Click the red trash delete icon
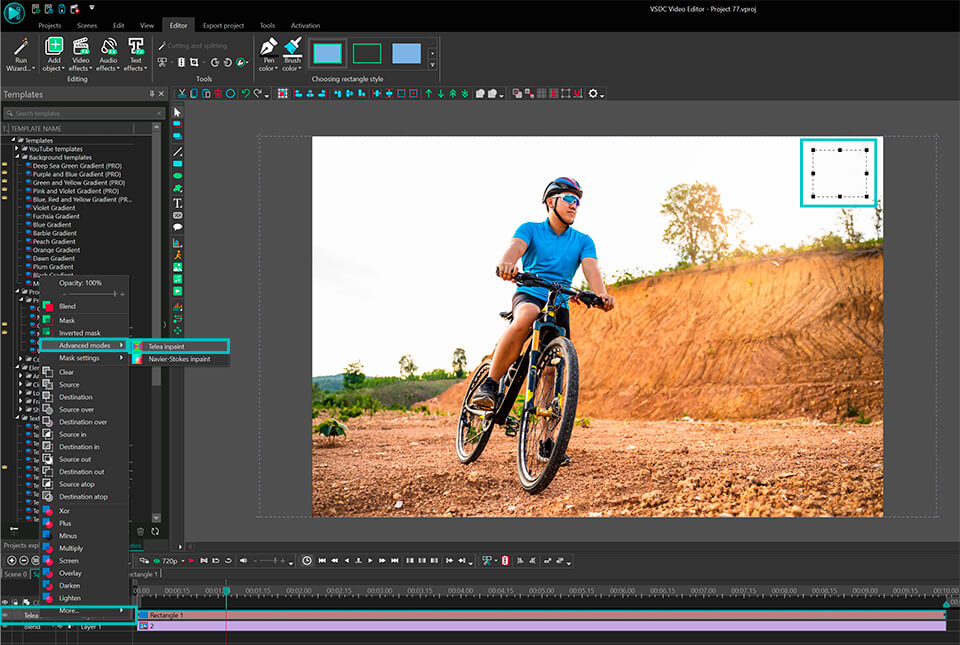This screenshot has height=645, width=960. click(x=218, y=93)
